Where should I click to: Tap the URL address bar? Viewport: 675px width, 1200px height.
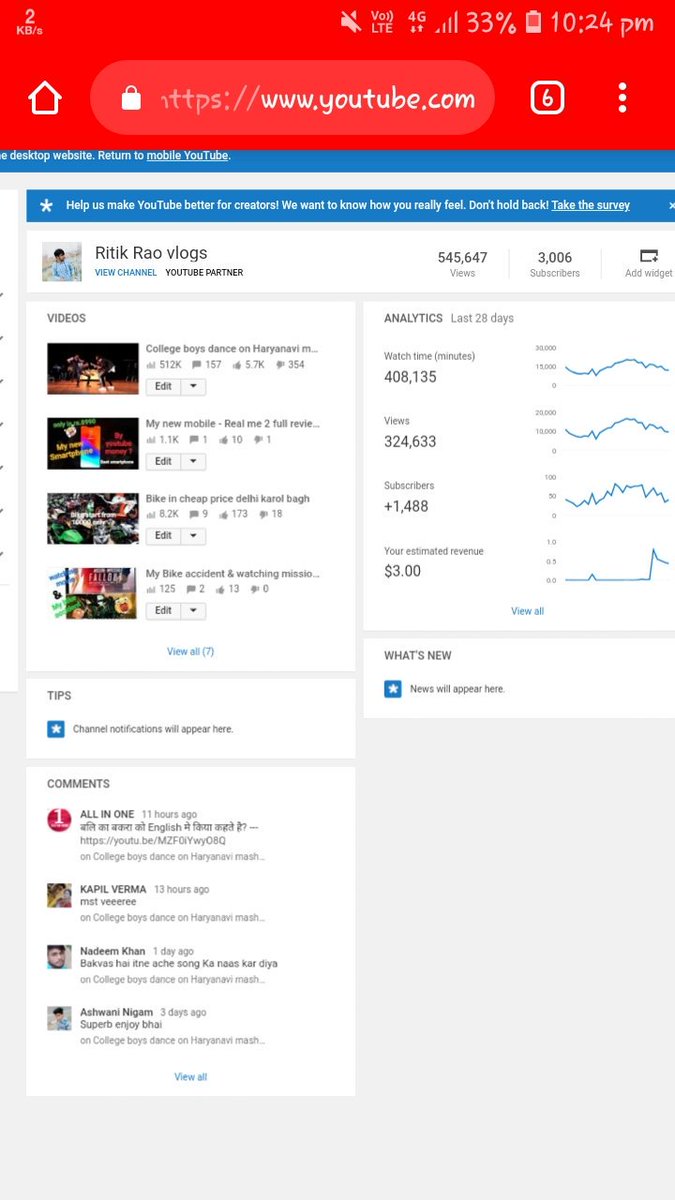tap(293, 98)
